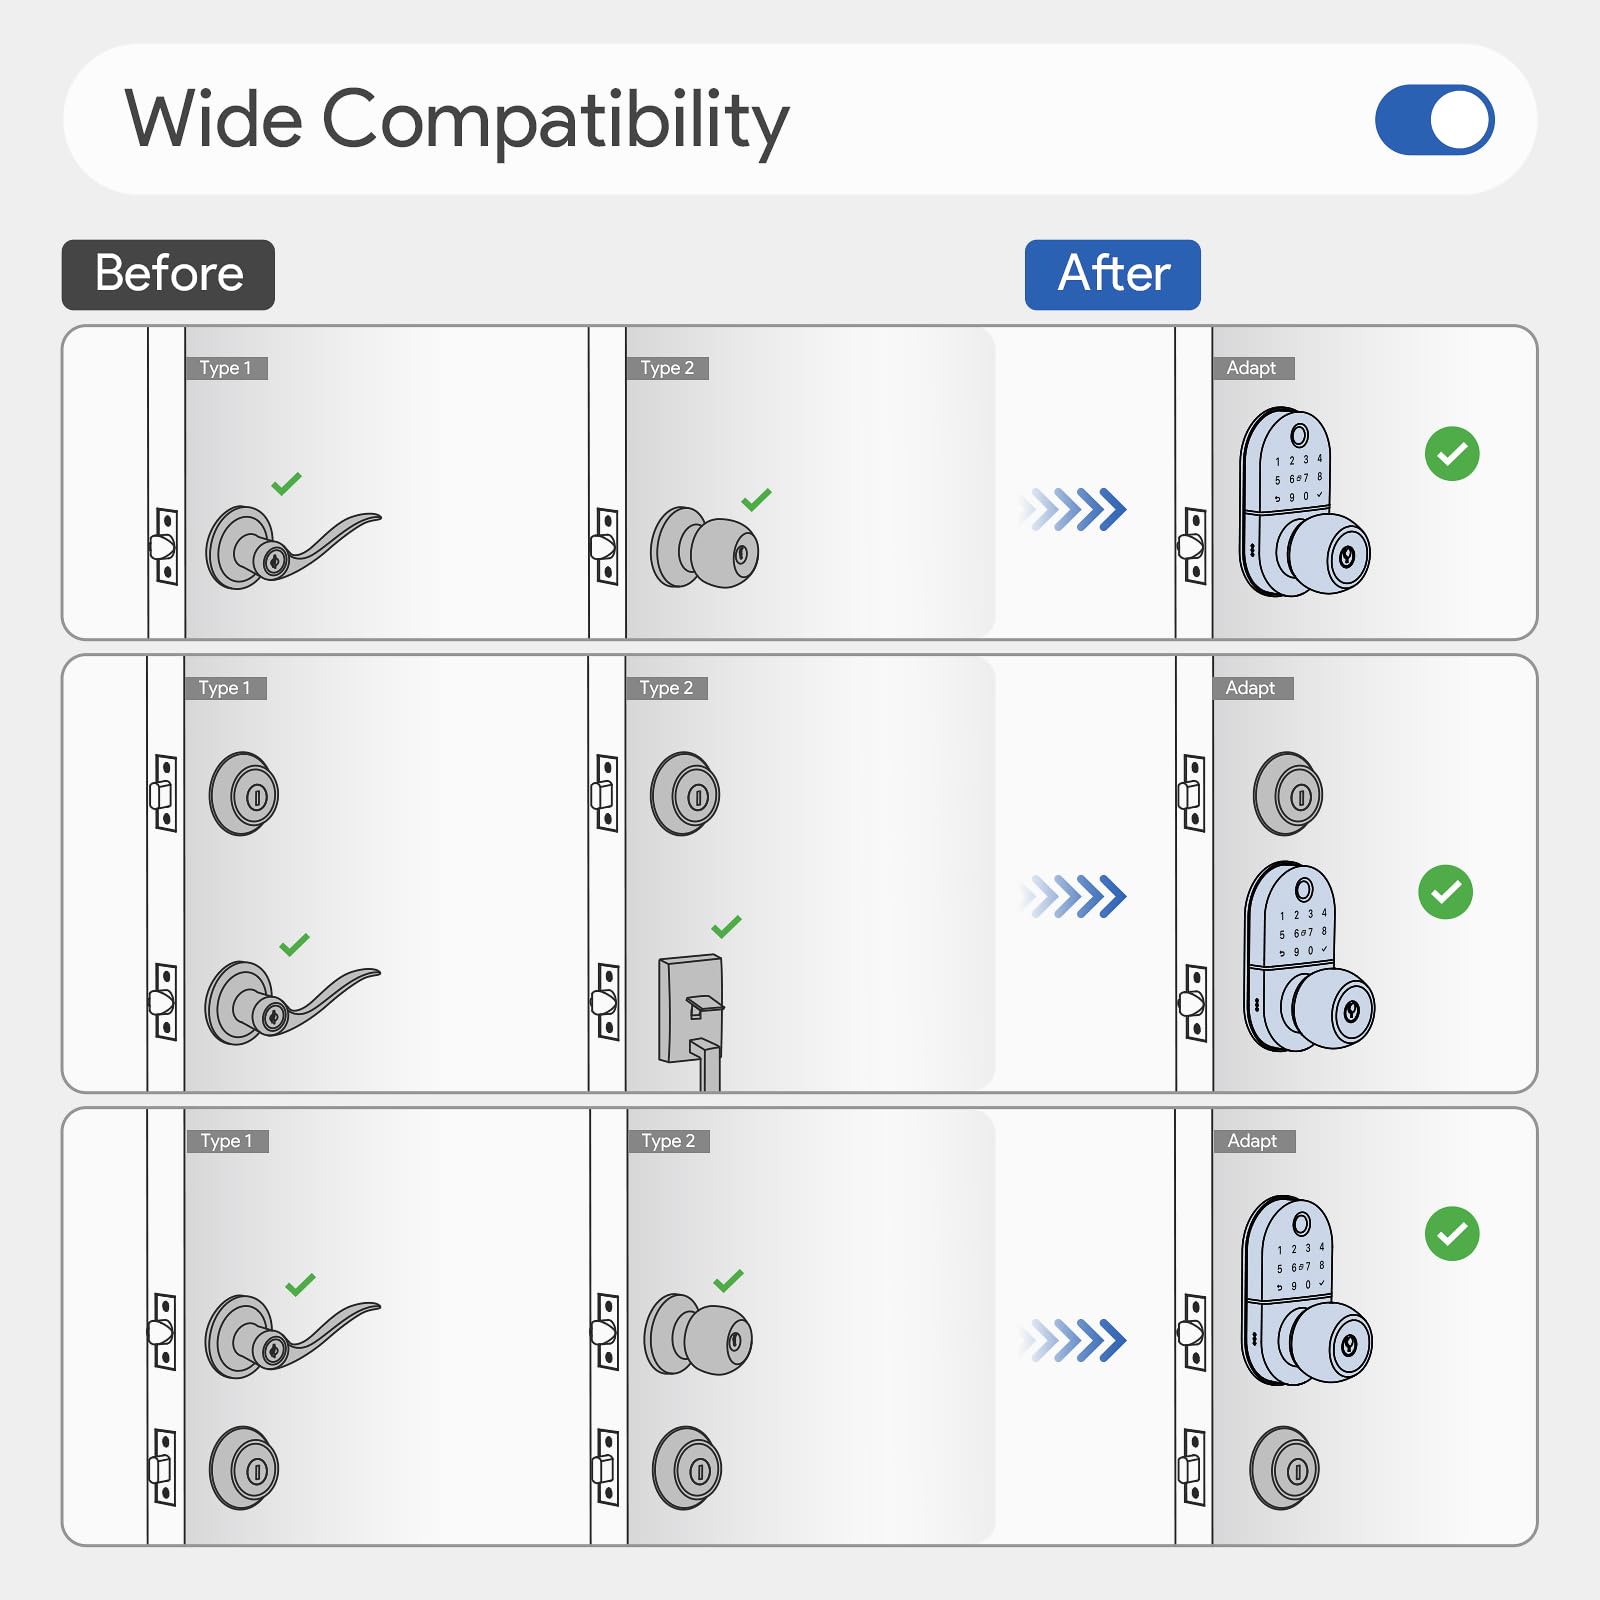
Task: Select the round door knob in top row Type 2
Action: pyautogui.click(x=706, y=548)
